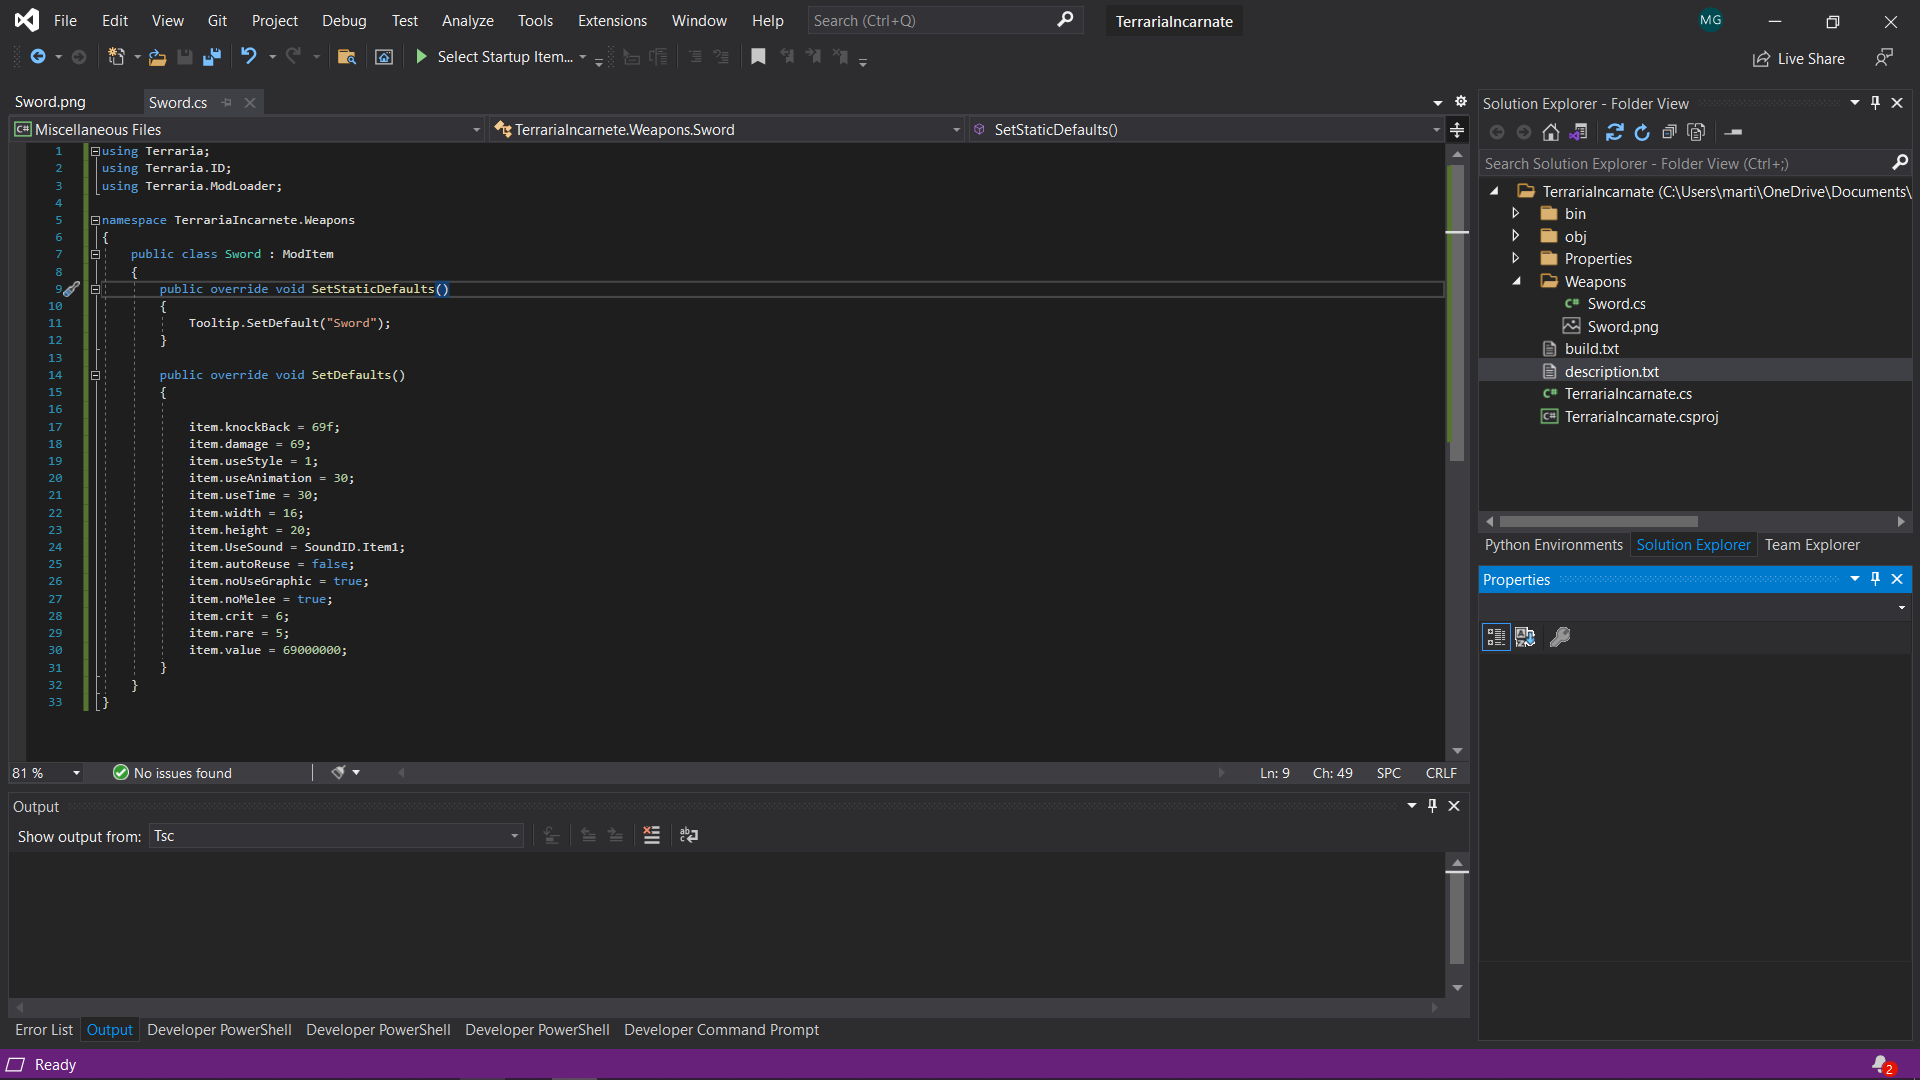This screenshot has width=1920, height=1080.
Task: Click the MG account avatar
Action: pos(1711,20)
